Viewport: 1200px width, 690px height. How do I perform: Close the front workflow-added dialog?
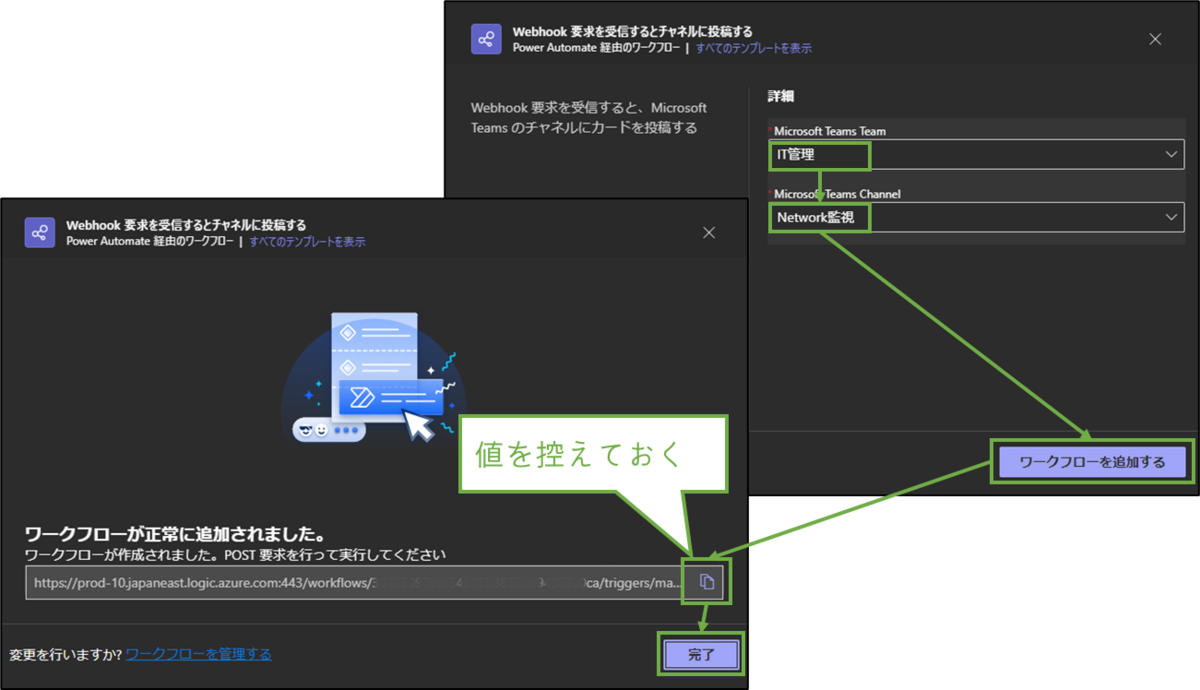[709, 232]
